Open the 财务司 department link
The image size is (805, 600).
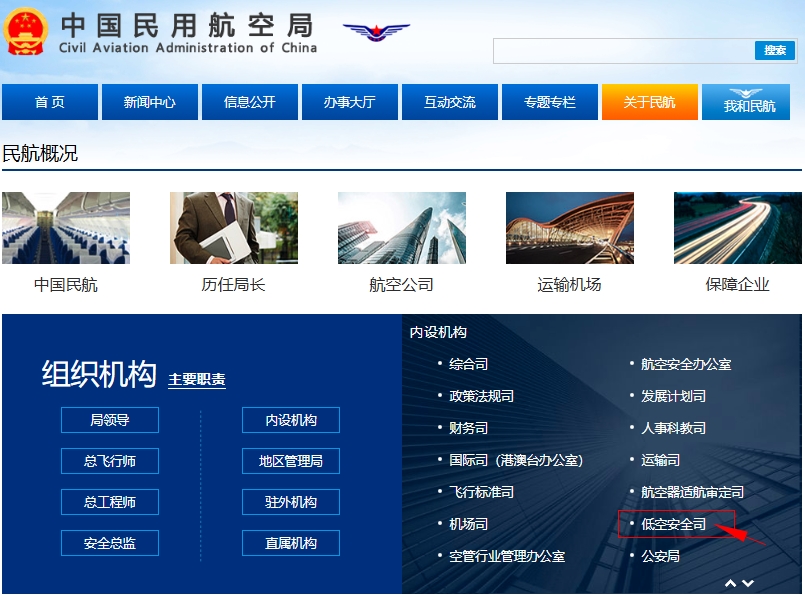468,428
